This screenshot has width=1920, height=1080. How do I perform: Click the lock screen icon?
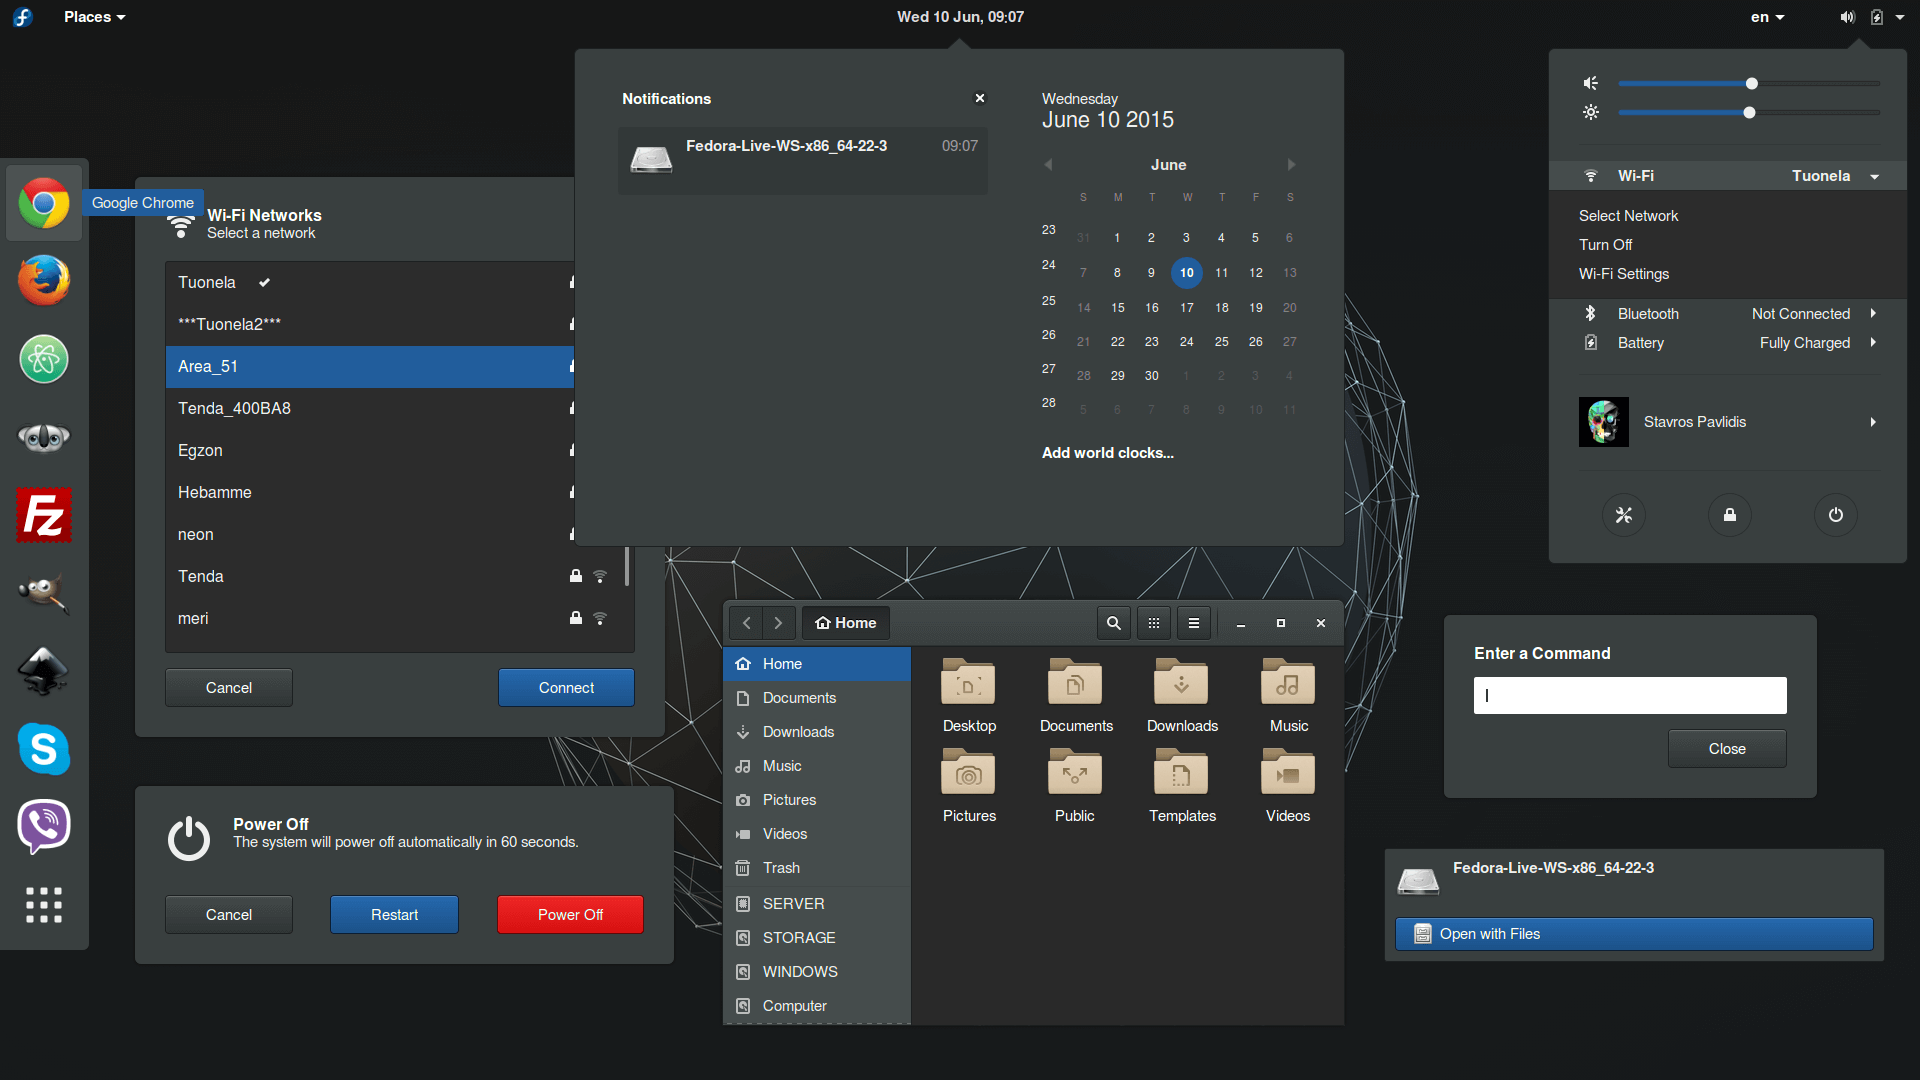click(x=1729, y=515)
